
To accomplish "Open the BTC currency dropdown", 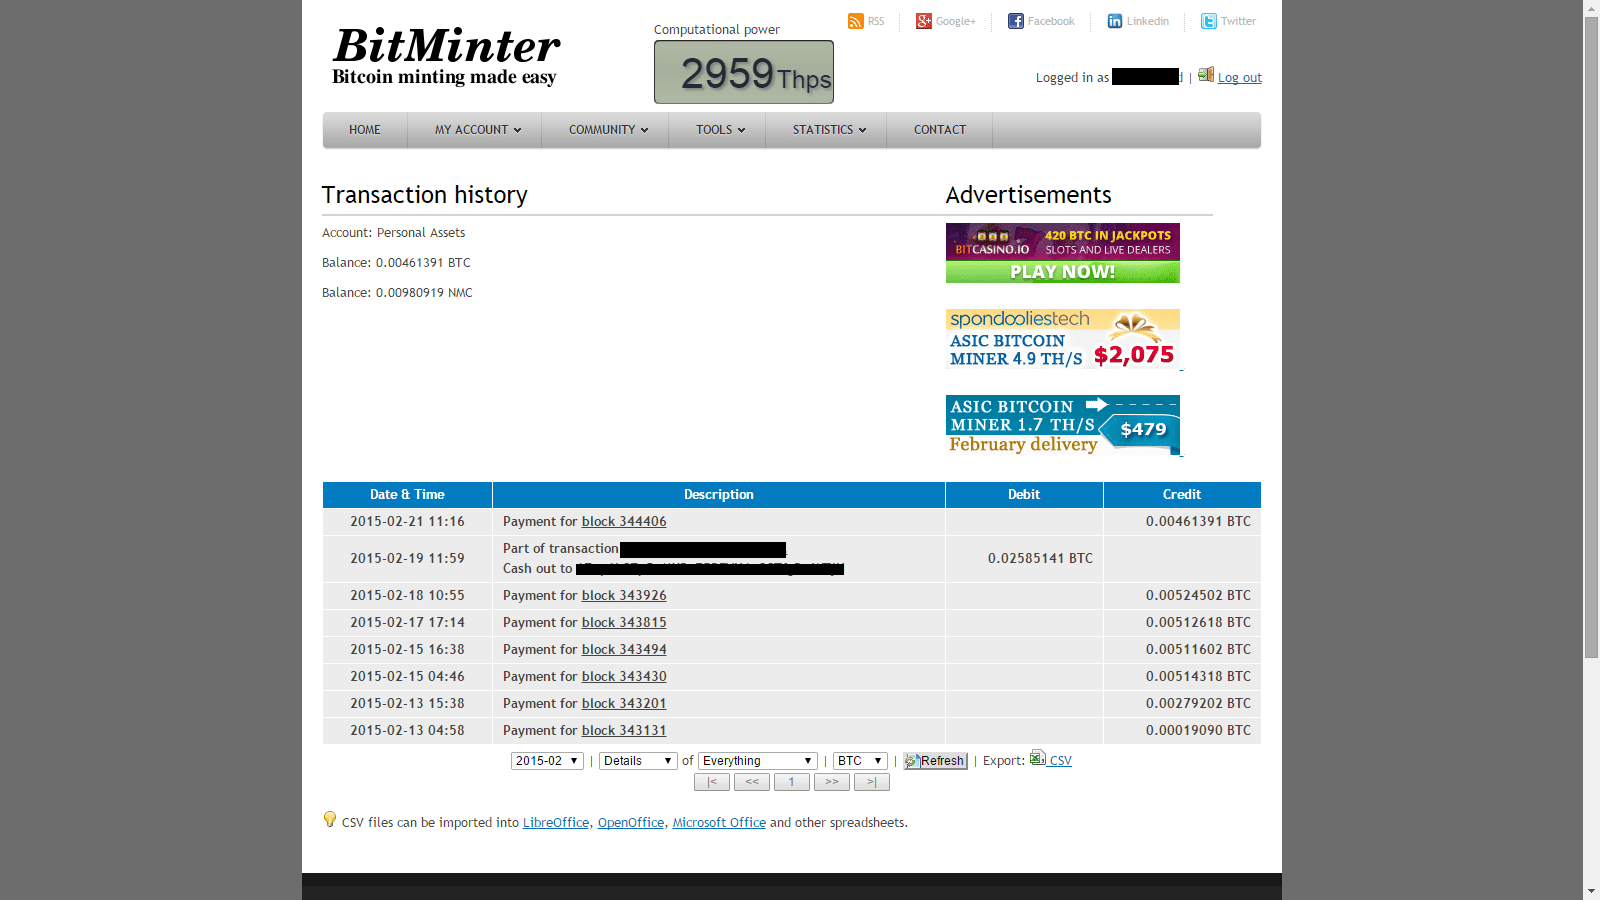I will pos(860,761).
